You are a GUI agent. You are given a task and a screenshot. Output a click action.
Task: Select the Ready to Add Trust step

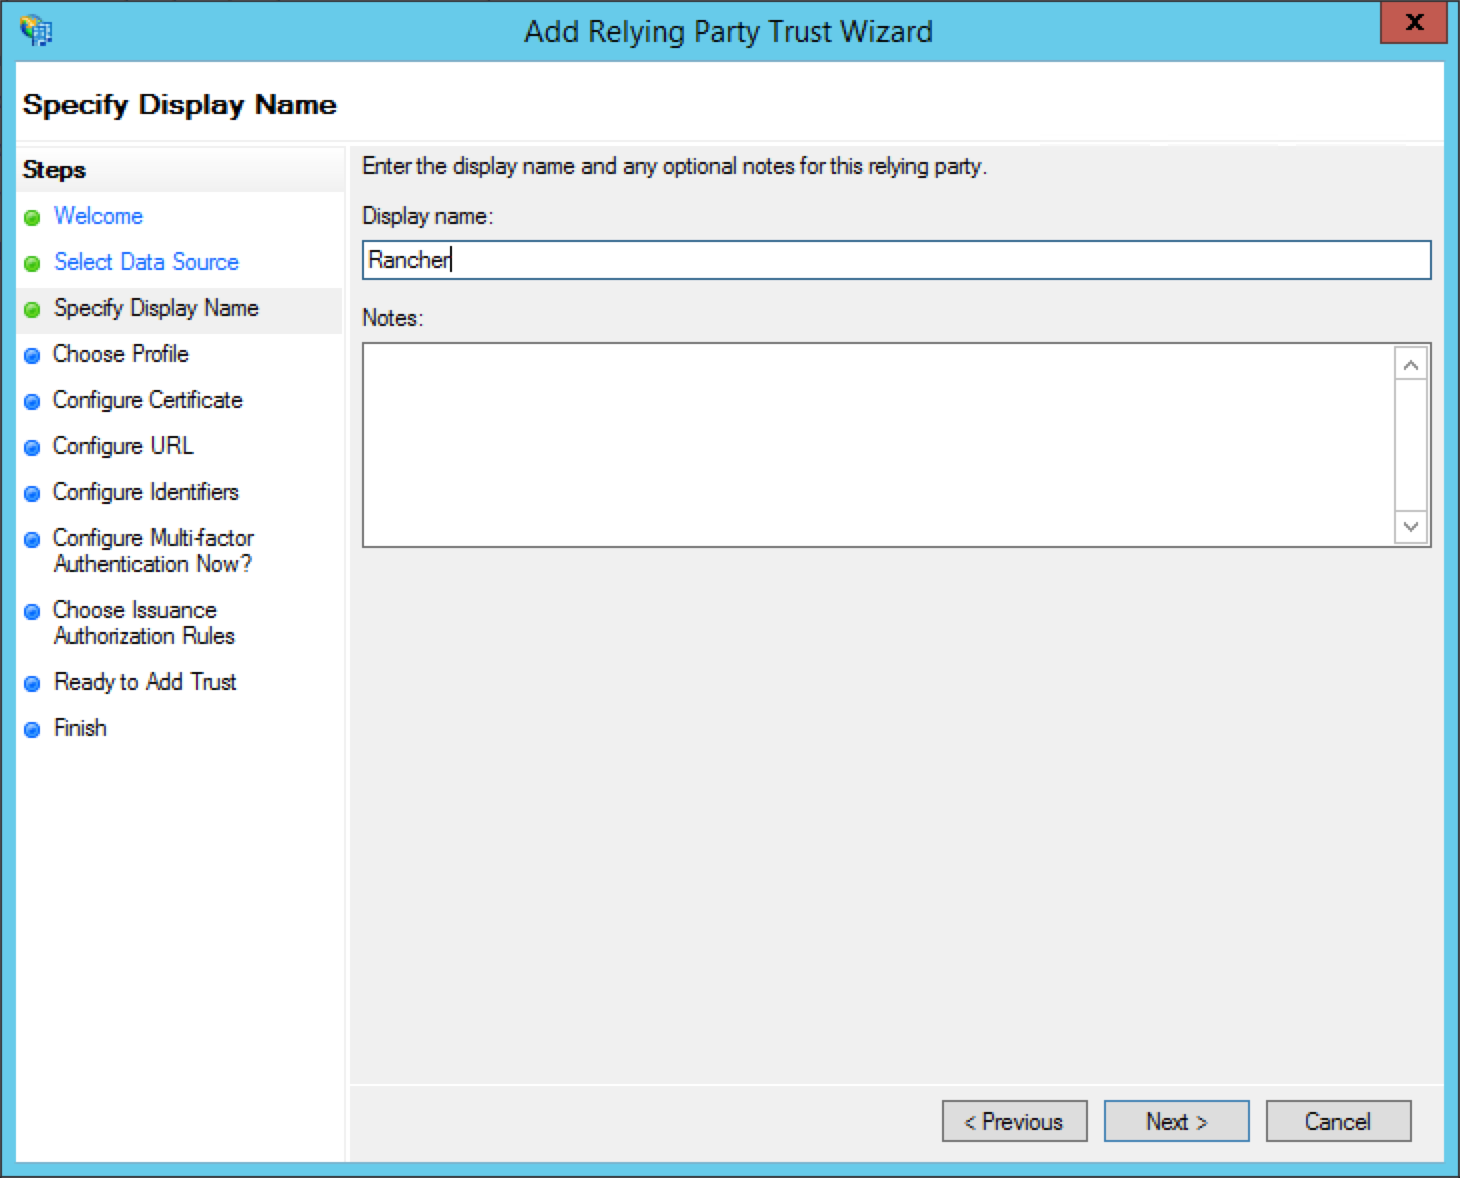pyautogui.click(x=145, y=683)
